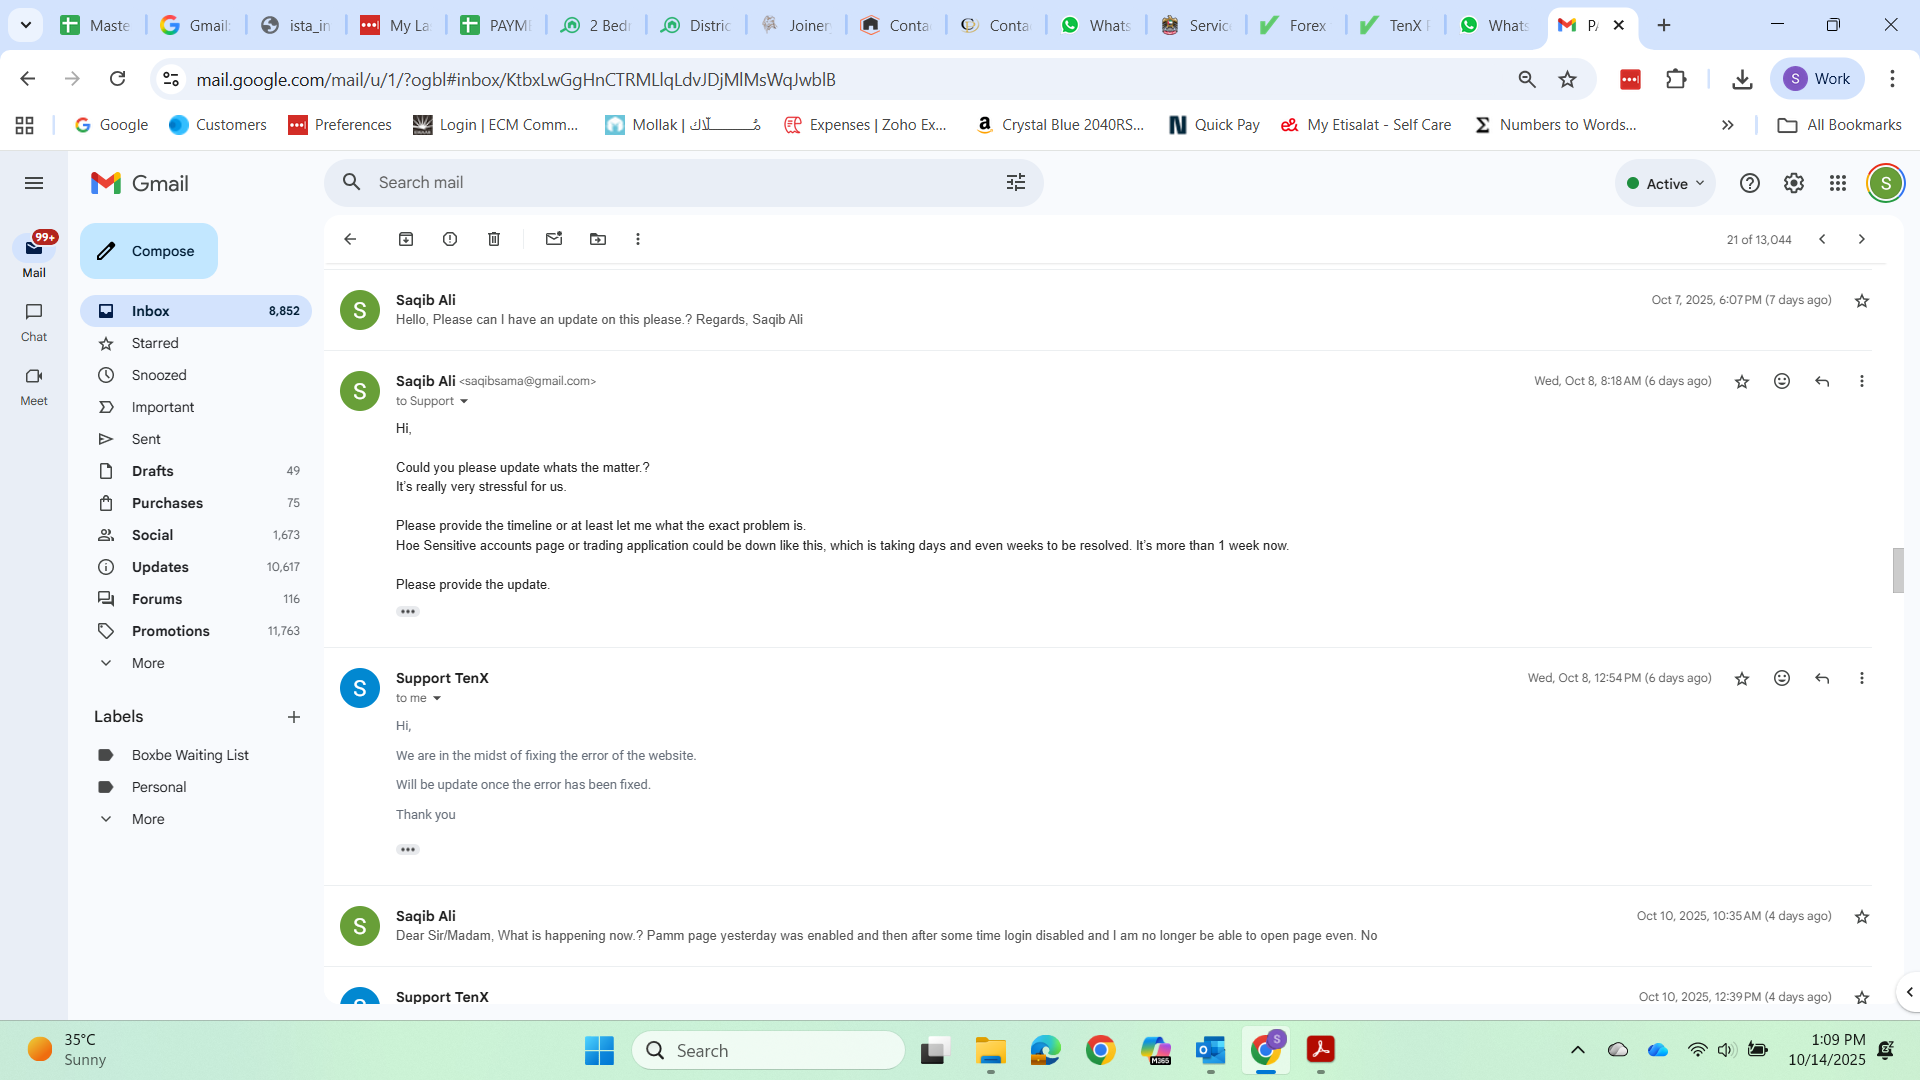Mark conversation as unread
Screen dimensions: 1920x1080
tap(554, 239)
